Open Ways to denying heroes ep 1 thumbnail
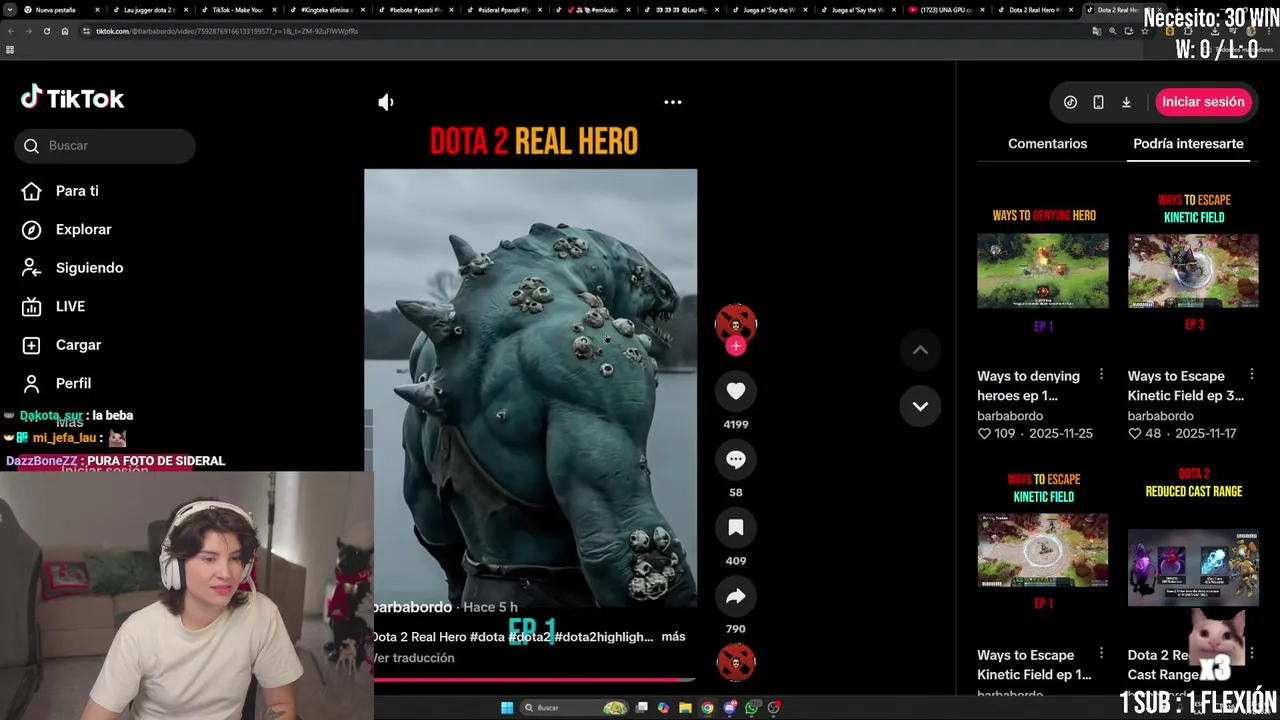Viewport: 1280px width, 720px height. click(1043, 270)
